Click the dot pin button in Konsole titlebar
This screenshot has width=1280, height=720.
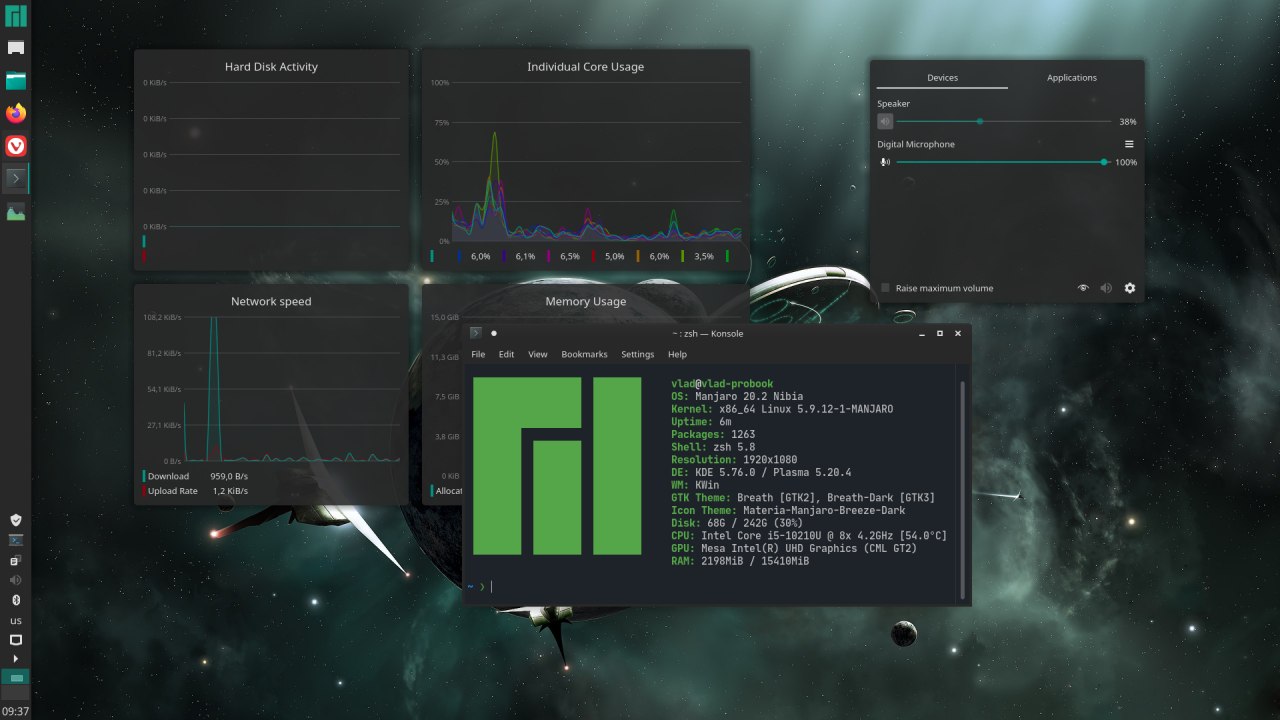[494, 333]
